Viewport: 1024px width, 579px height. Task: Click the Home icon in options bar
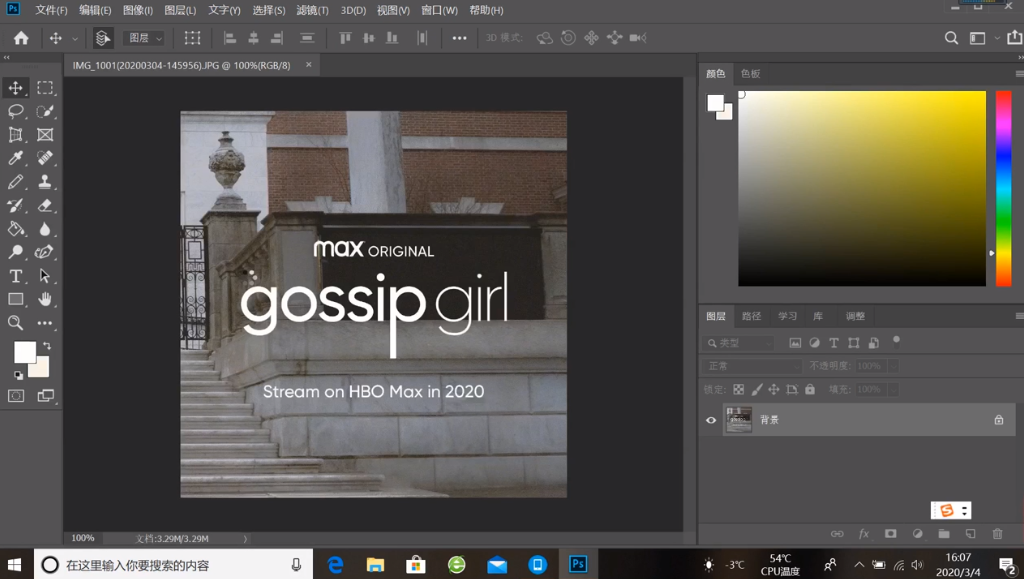(x=21, y=38)
